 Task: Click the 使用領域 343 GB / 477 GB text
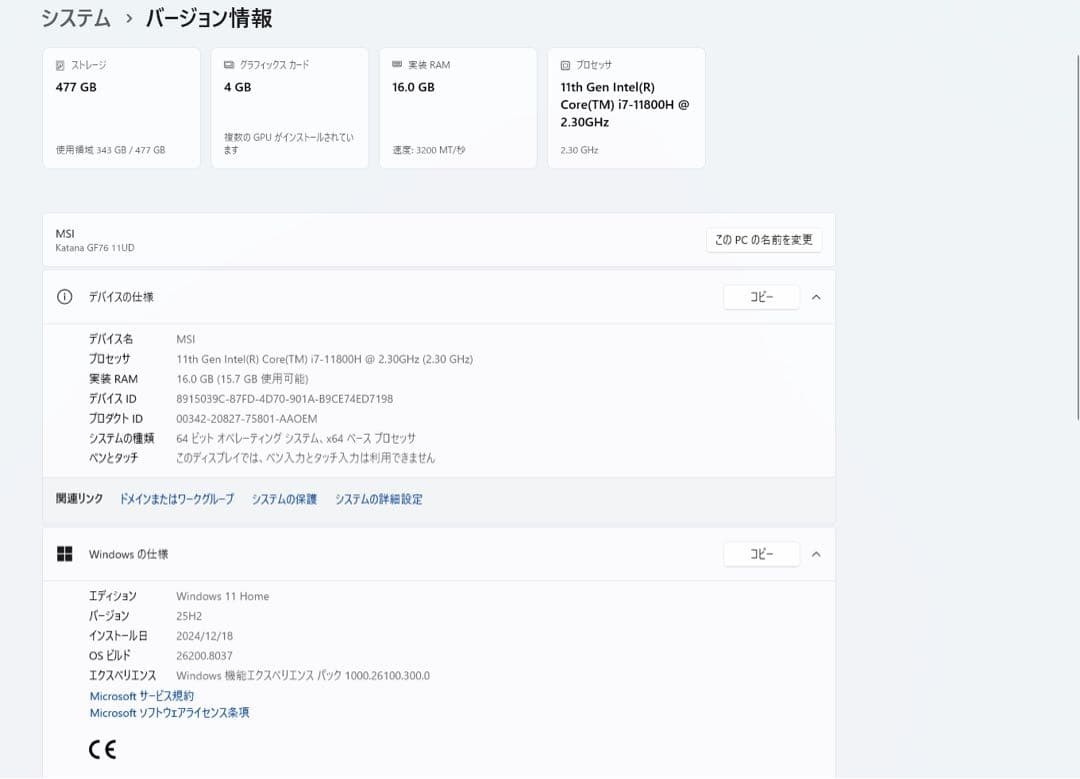pyautogui.click(x=110, y=150)
